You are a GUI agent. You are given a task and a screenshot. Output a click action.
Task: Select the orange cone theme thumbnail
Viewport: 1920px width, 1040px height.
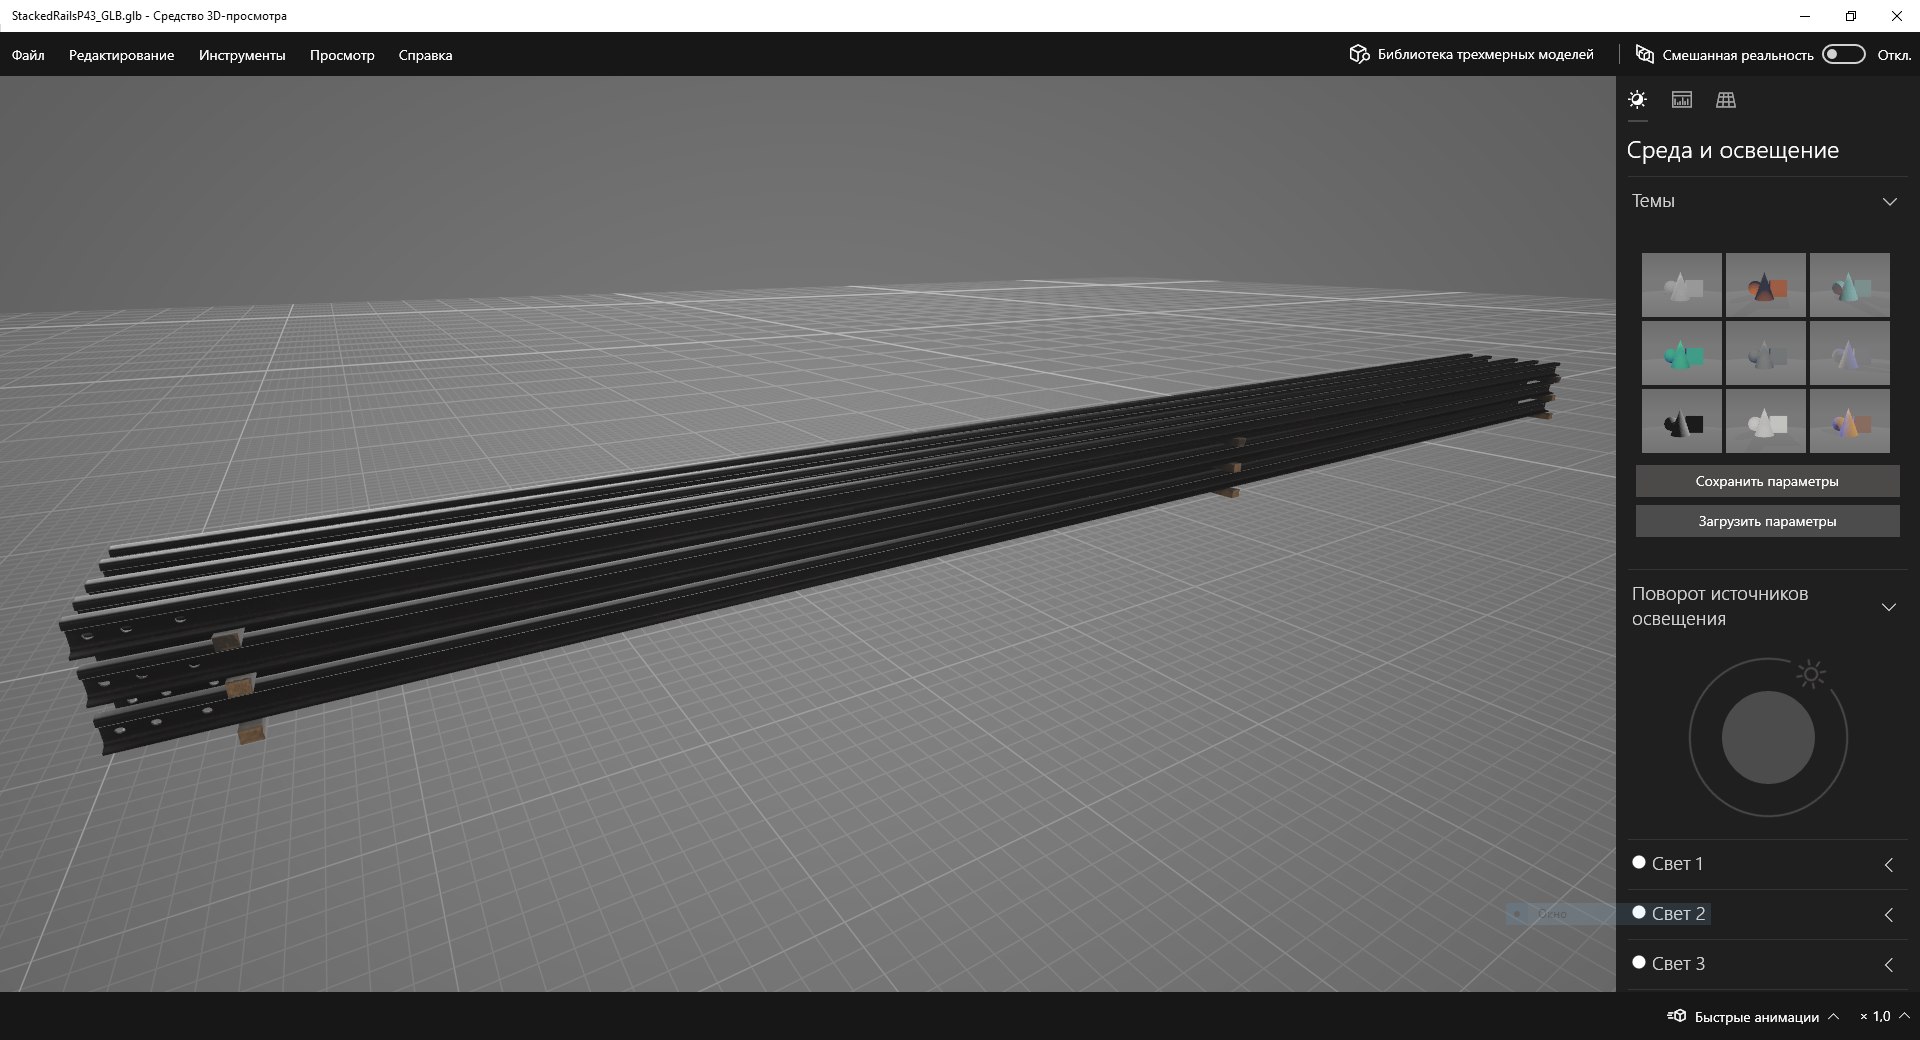(x=1766, y=285)
